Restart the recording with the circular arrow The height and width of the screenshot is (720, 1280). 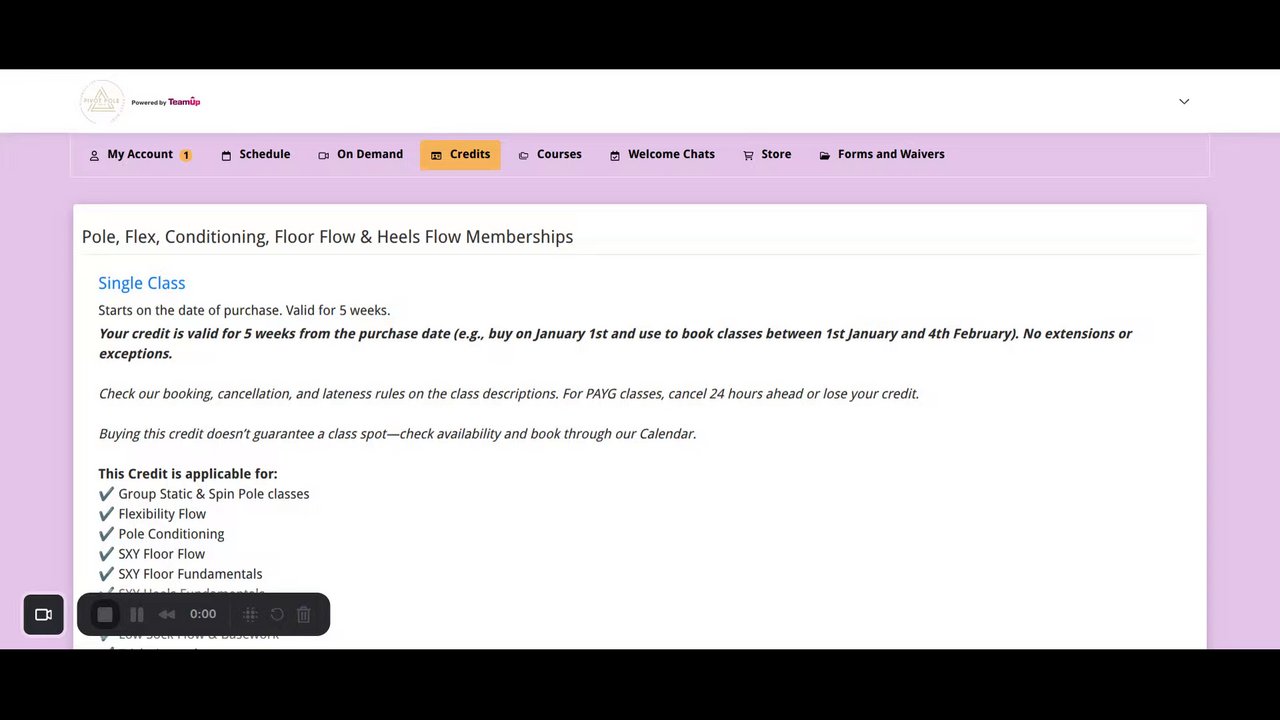[277, 614]
